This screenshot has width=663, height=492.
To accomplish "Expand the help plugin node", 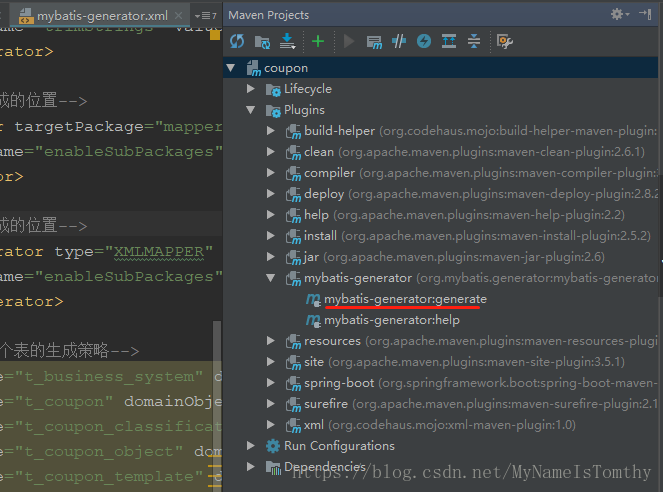I will [x=271, y=214].
